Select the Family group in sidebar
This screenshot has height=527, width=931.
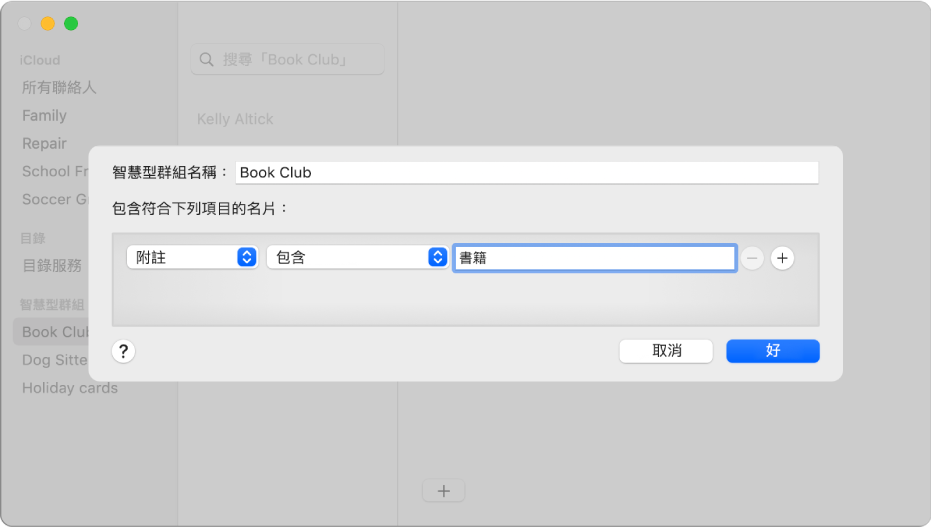(45, 115)
